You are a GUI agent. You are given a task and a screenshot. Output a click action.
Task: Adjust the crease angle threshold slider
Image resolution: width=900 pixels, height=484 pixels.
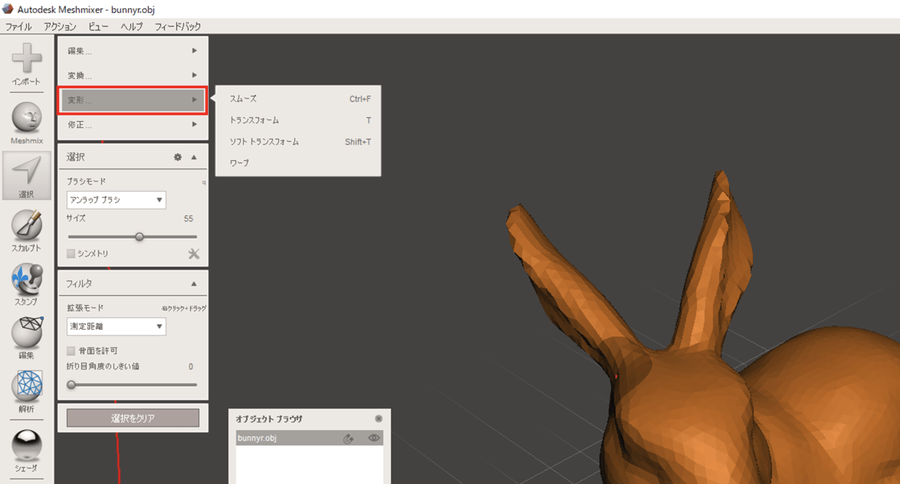(72, 385)
